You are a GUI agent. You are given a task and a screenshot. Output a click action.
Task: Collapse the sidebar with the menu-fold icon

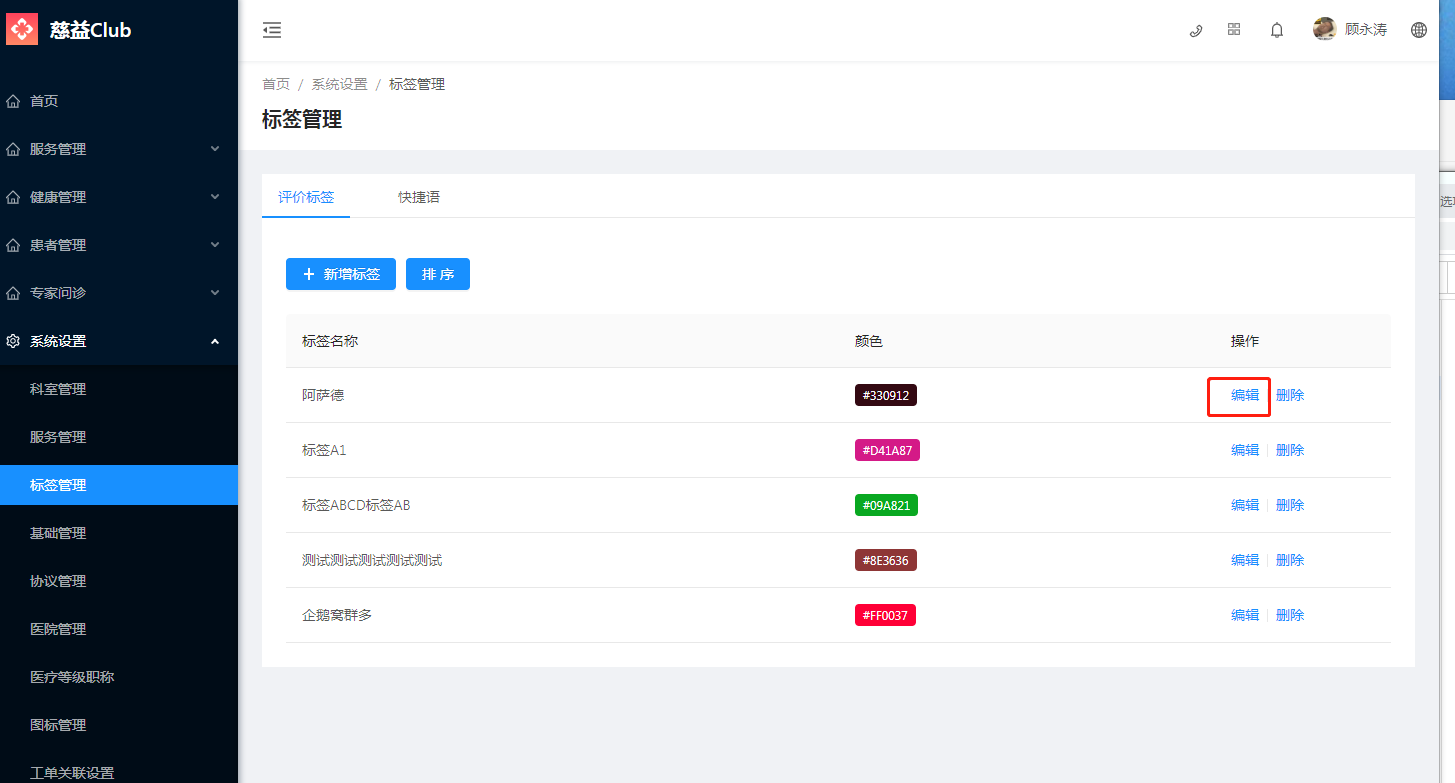pos(272,31)
